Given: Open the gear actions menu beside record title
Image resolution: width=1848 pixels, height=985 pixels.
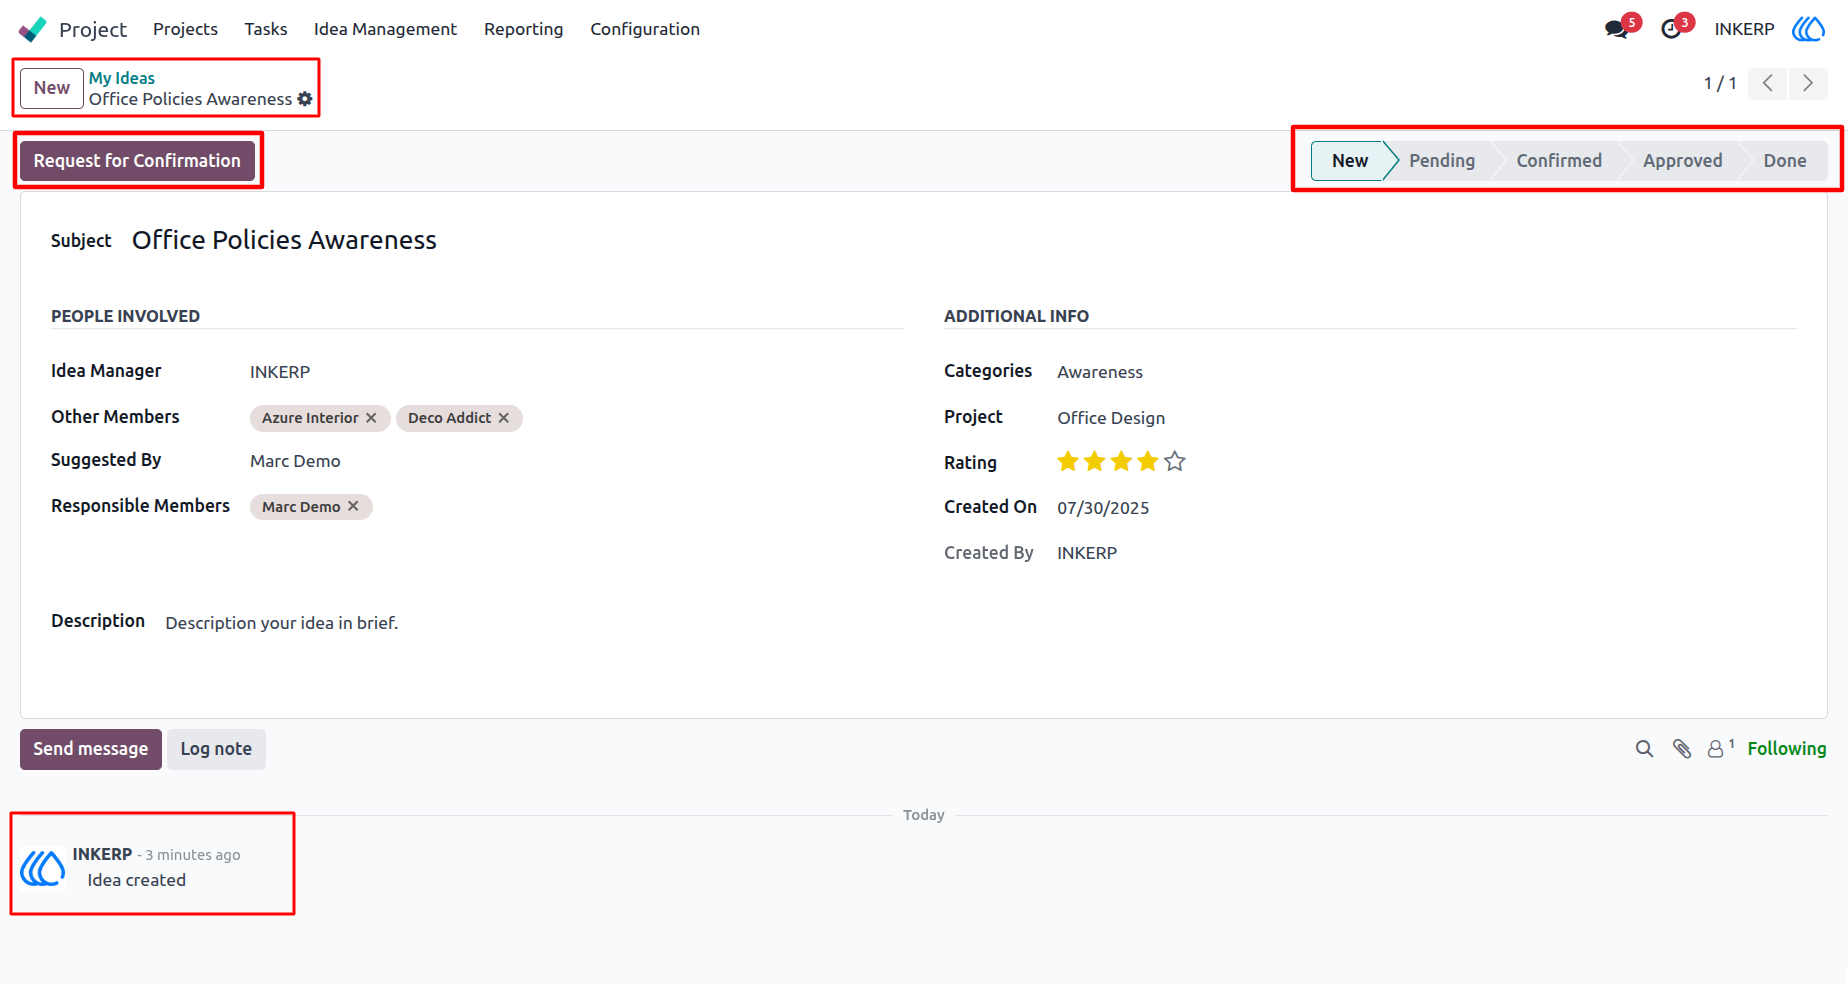Looking at the screenshot, I should pyautogui.click(x=305, y=99).
